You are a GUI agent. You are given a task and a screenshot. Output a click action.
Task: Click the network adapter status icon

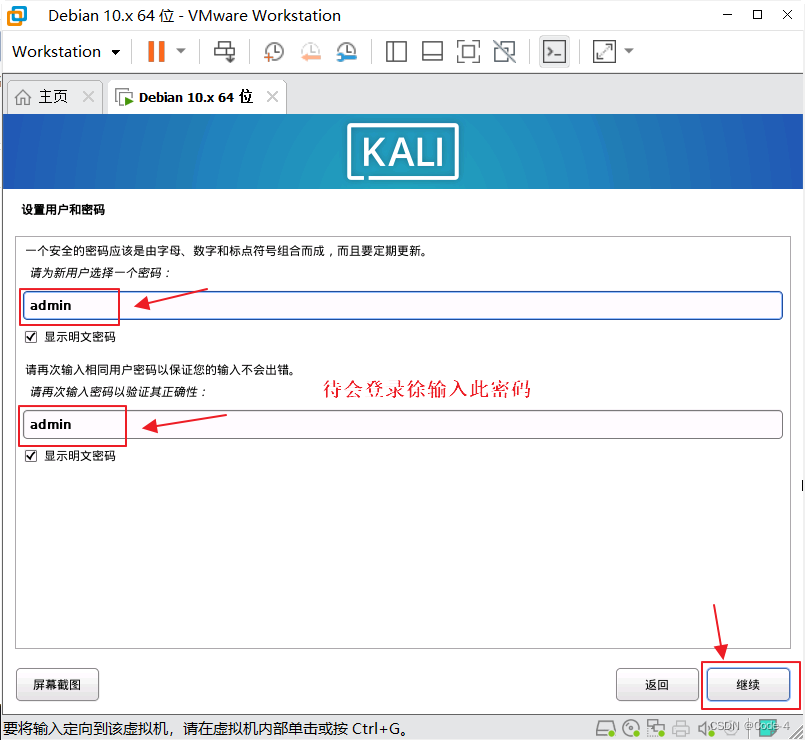pos(656,728)
